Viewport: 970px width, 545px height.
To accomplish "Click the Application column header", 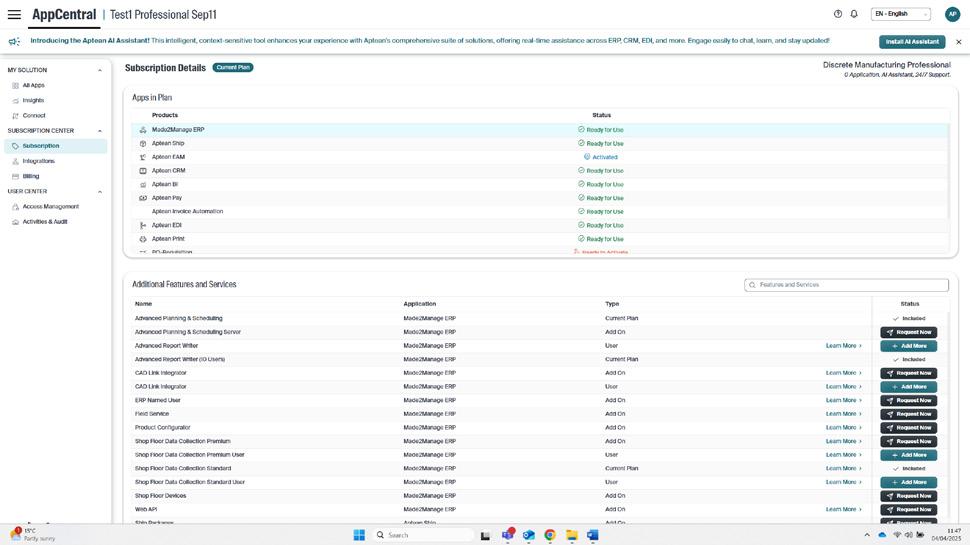I will tap(420, 304).
